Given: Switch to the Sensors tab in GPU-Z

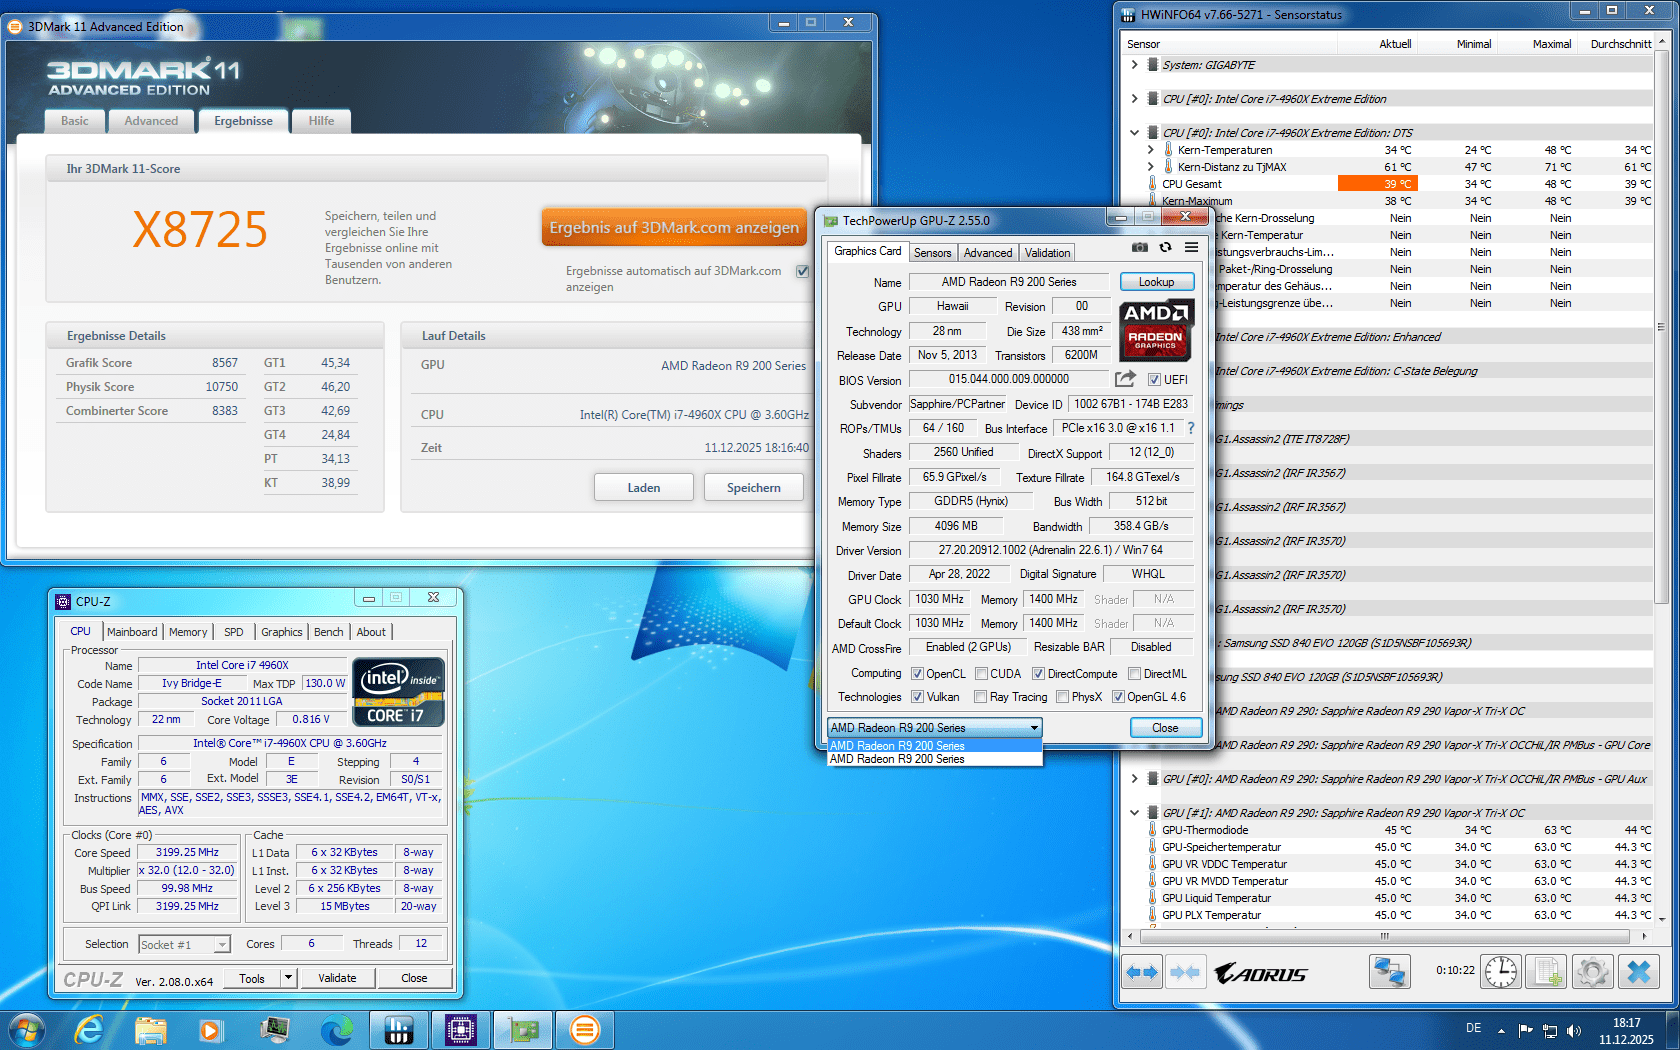Looking at the screenshot, I should tap(932, 252).
